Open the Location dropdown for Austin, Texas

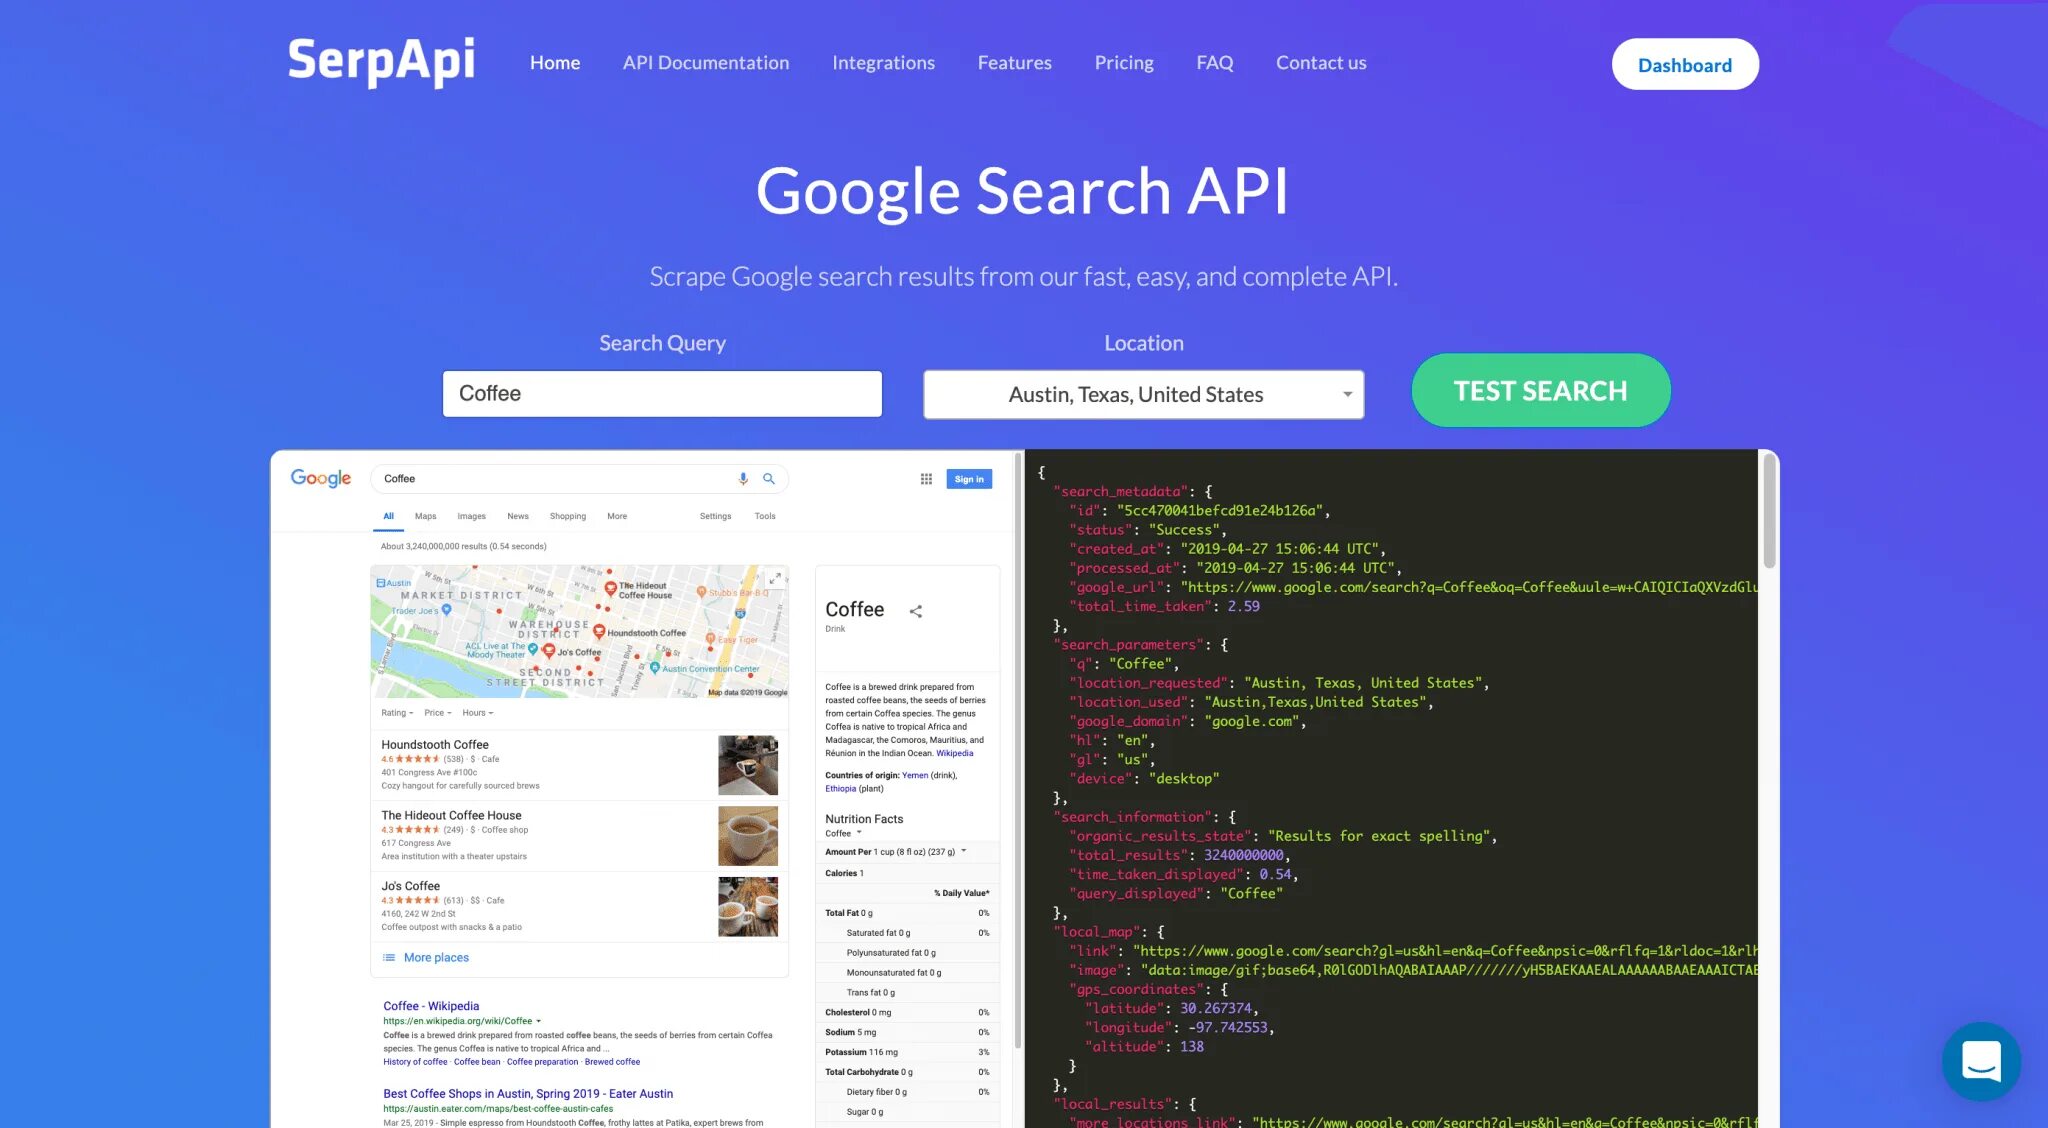click(1143, 394)
